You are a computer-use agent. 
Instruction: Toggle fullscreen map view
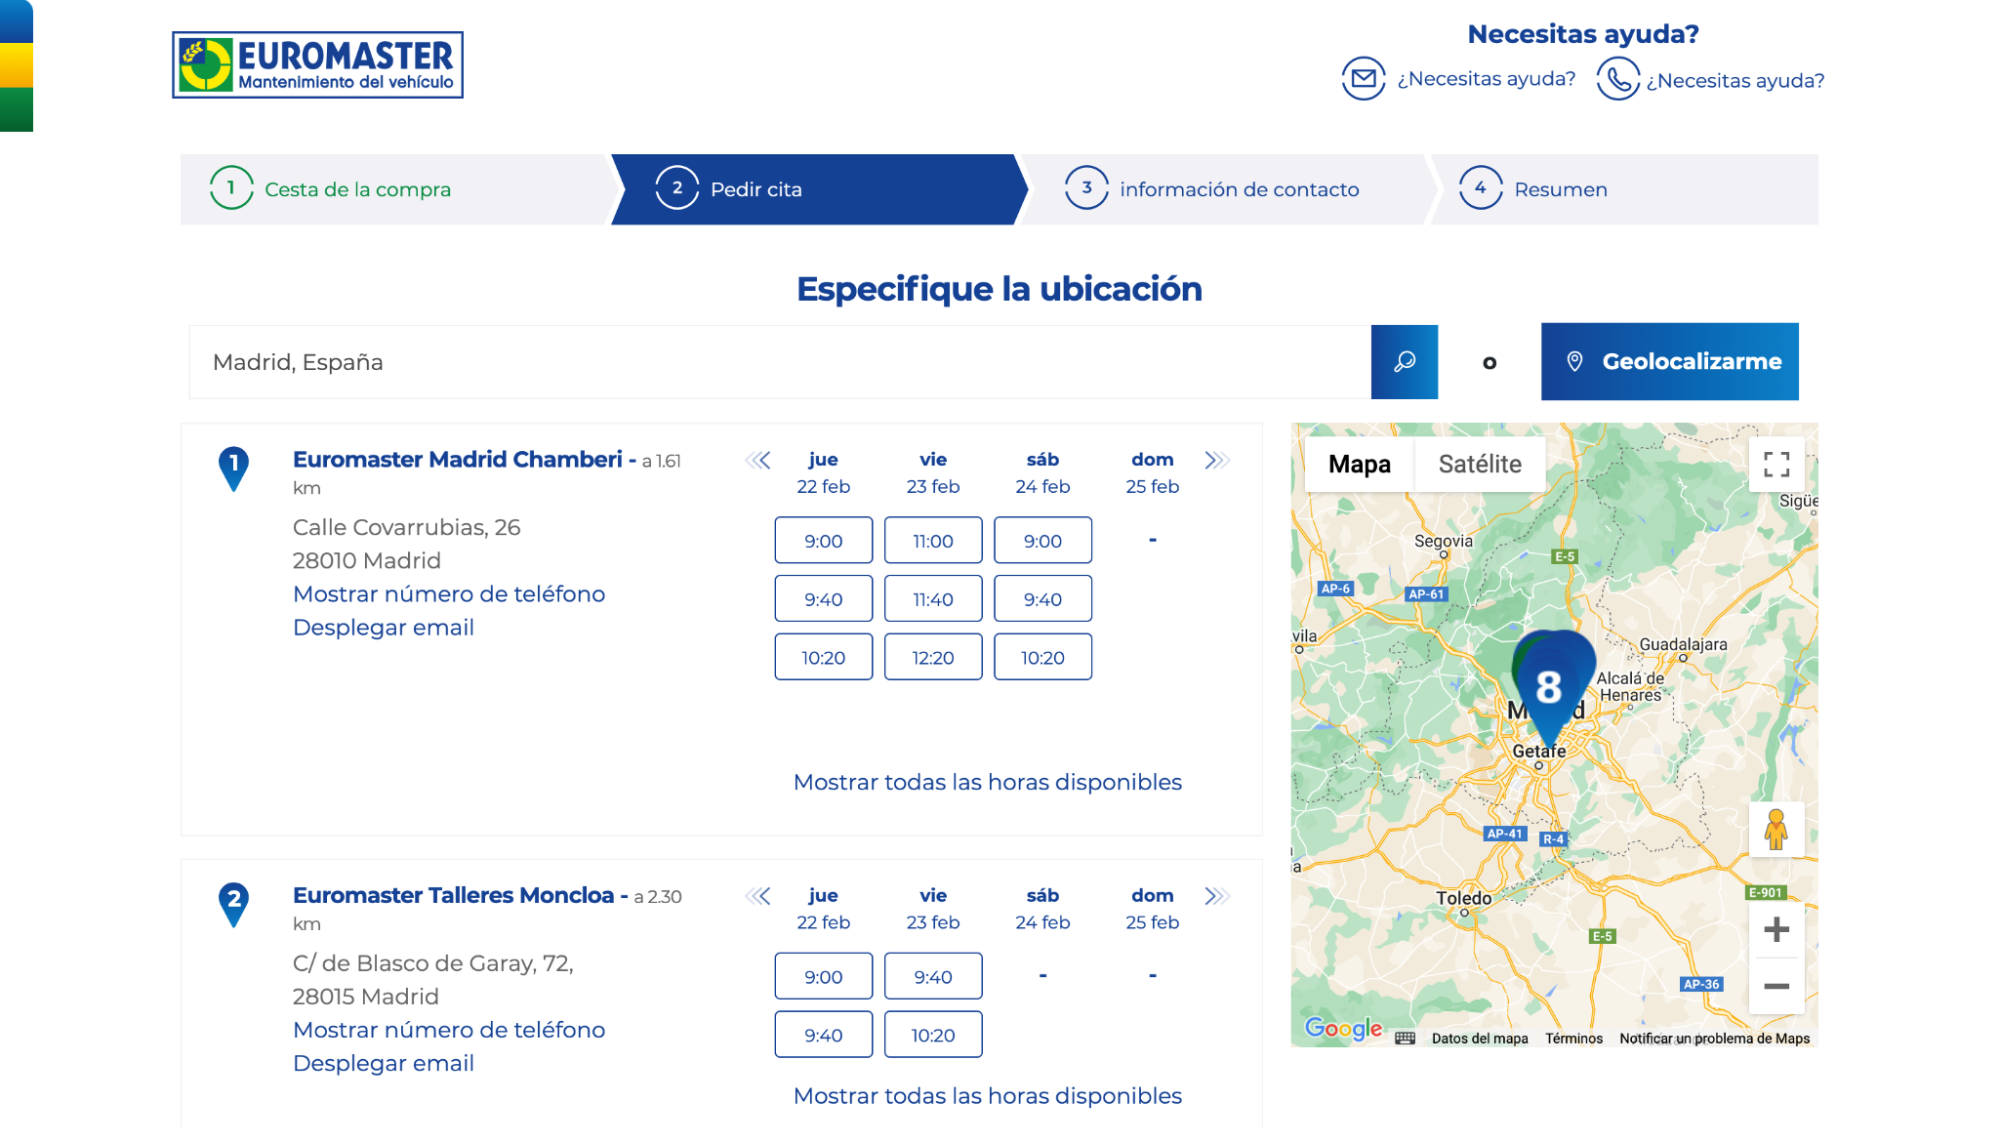[1776, 464]
